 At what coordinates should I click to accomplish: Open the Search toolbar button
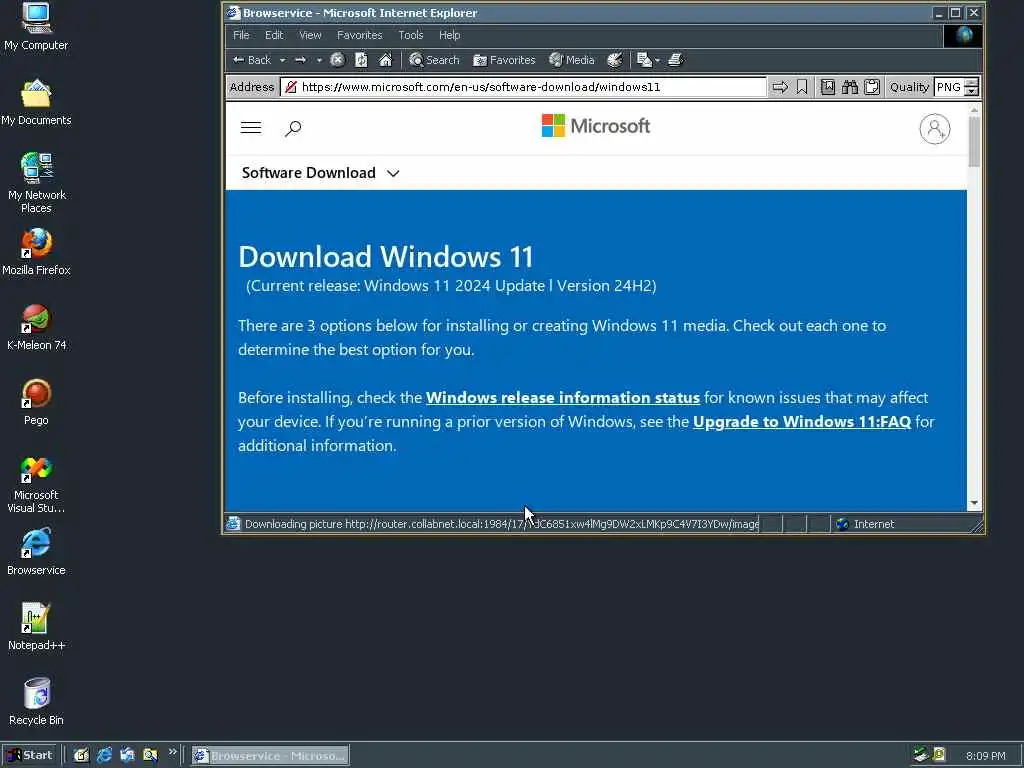click(x=434, y=60)
